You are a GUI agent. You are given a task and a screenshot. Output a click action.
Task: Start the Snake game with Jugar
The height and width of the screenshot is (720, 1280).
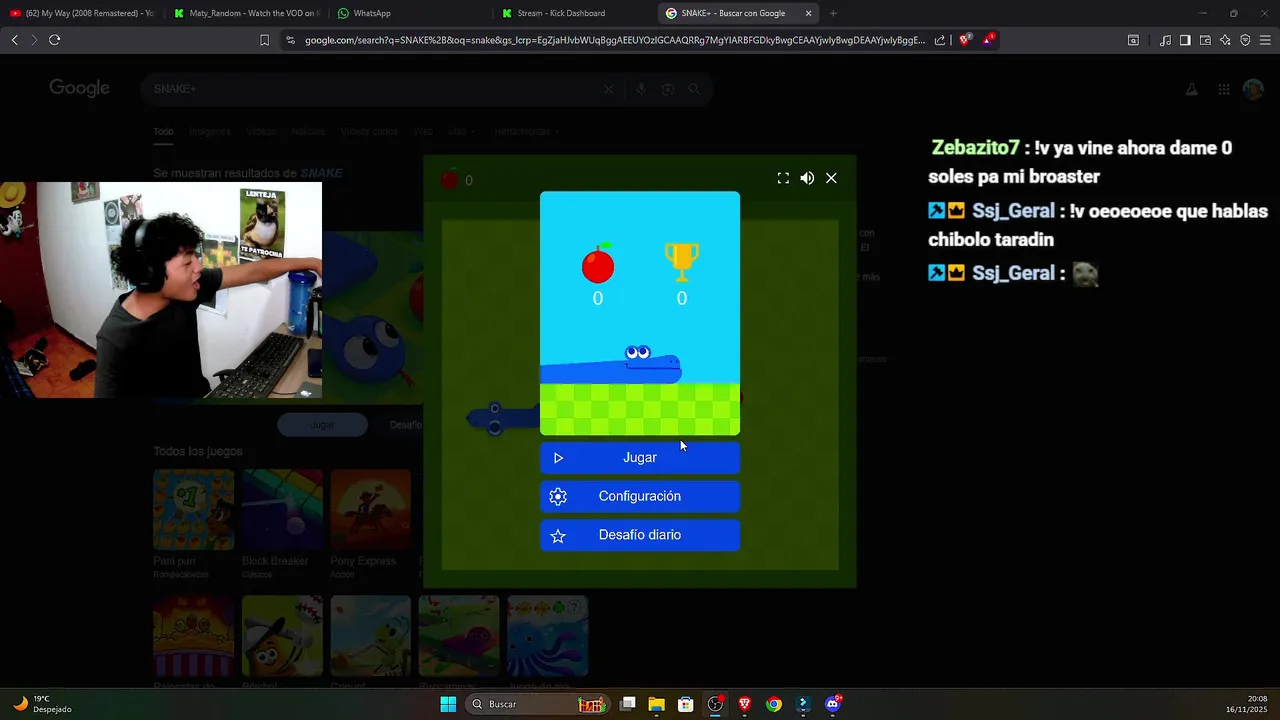coord(640,458)
